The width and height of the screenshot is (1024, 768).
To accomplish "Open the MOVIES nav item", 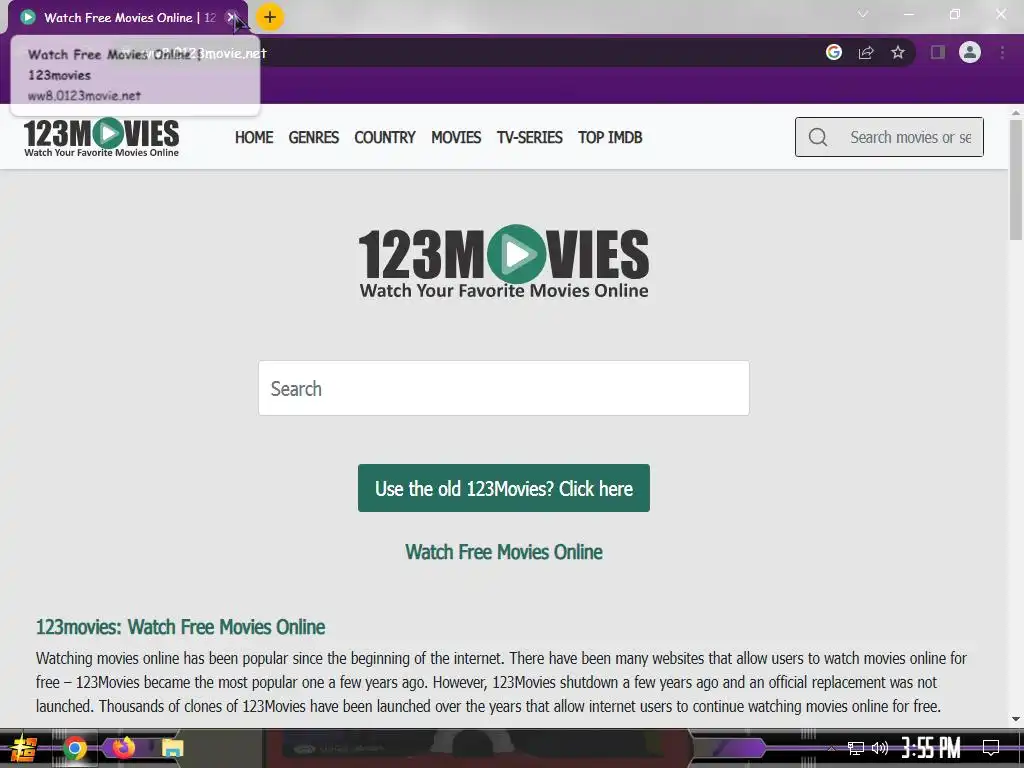I will (x=456, y=137).
